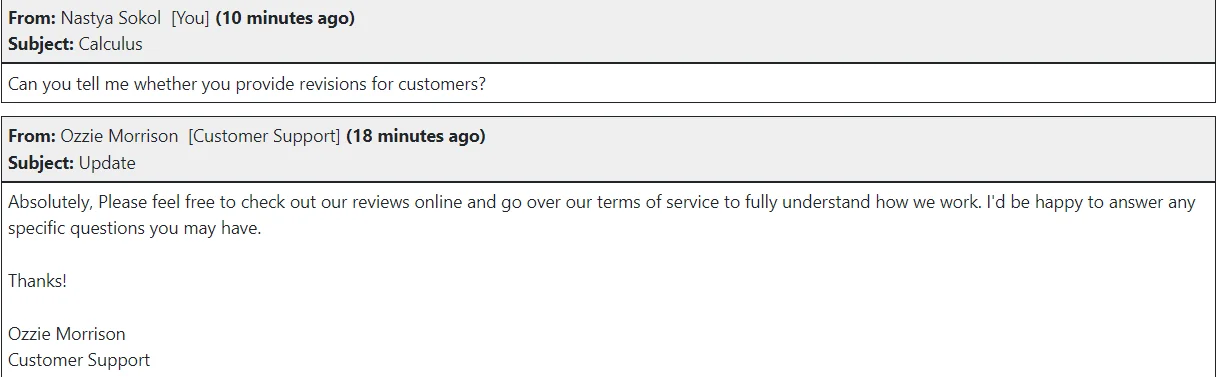This screenshot has height=377, width=1216.
Task: Select the first message's "From:" label
Action: 32,18
